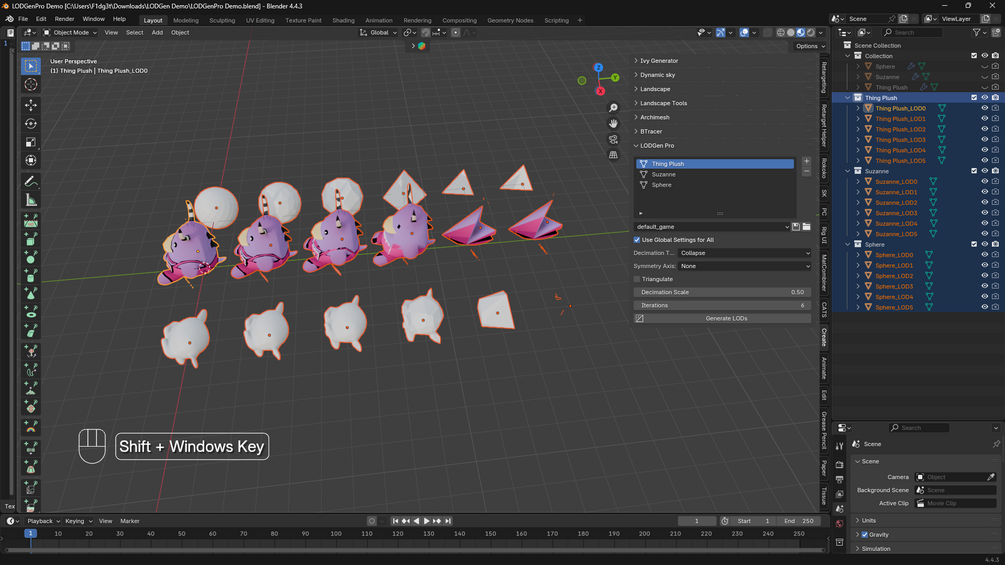Select the Annotate tool
This screenshot has width=1005, height=565.
31,182
